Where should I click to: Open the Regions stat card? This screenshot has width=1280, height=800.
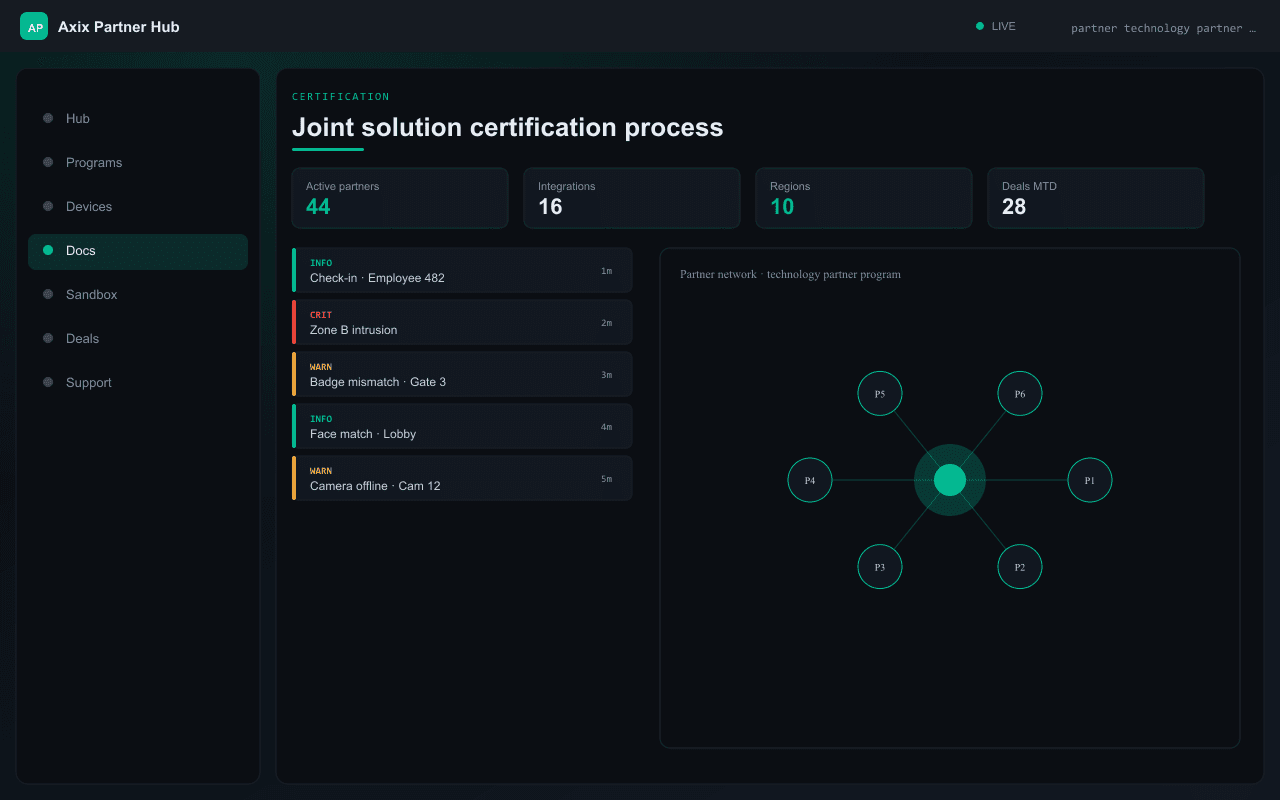[x=864, y=198]
